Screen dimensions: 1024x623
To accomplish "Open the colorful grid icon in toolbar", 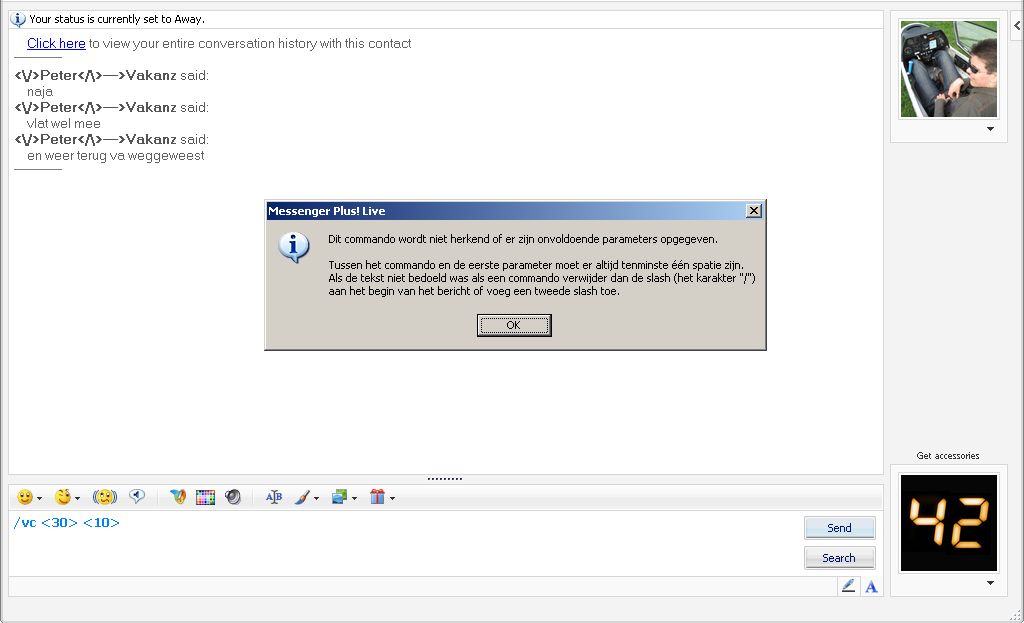I will point(205,498).
